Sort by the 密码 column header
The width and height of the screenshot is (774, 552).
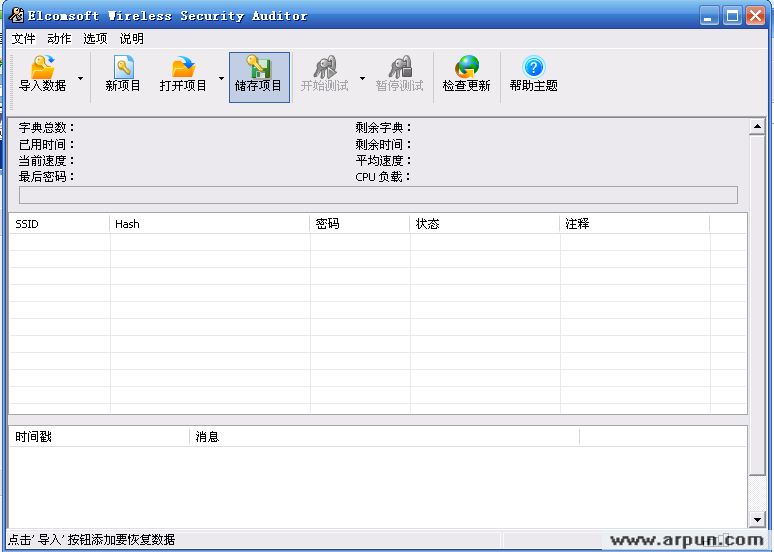pyautogui.click(x=359, y=224)
